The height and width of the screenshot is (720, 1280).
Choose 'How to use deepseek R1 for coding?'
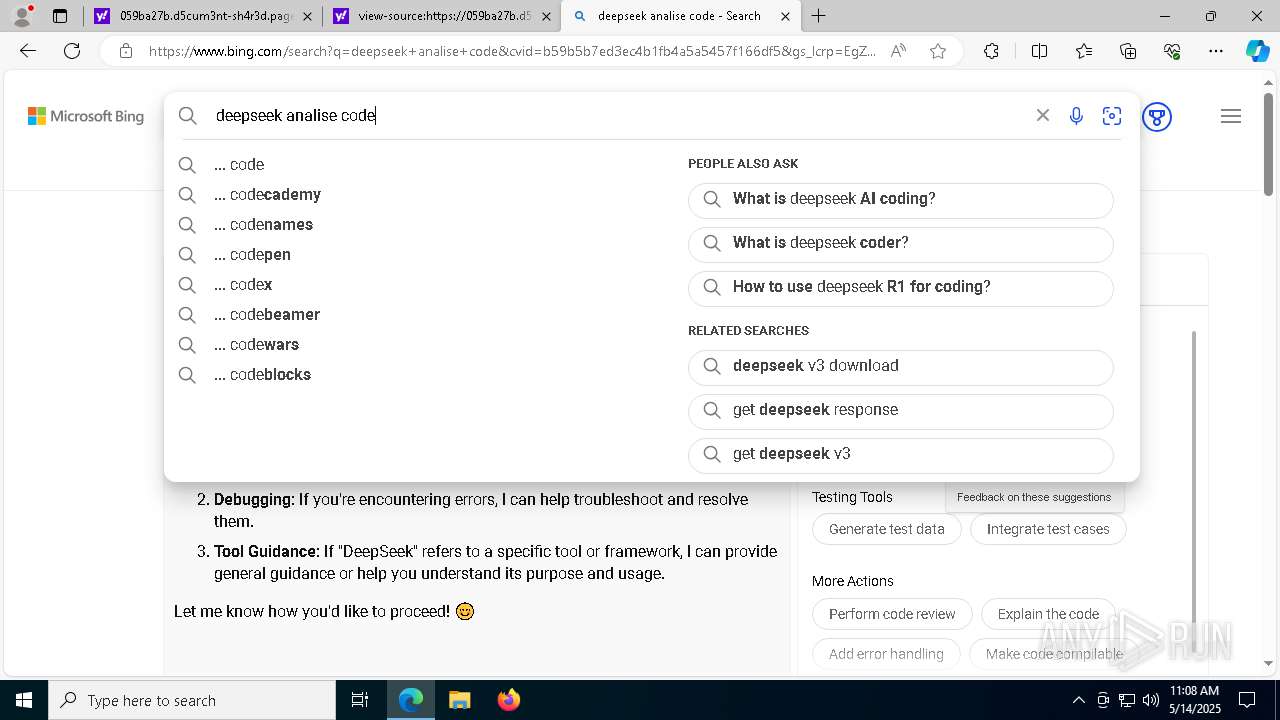901,287
